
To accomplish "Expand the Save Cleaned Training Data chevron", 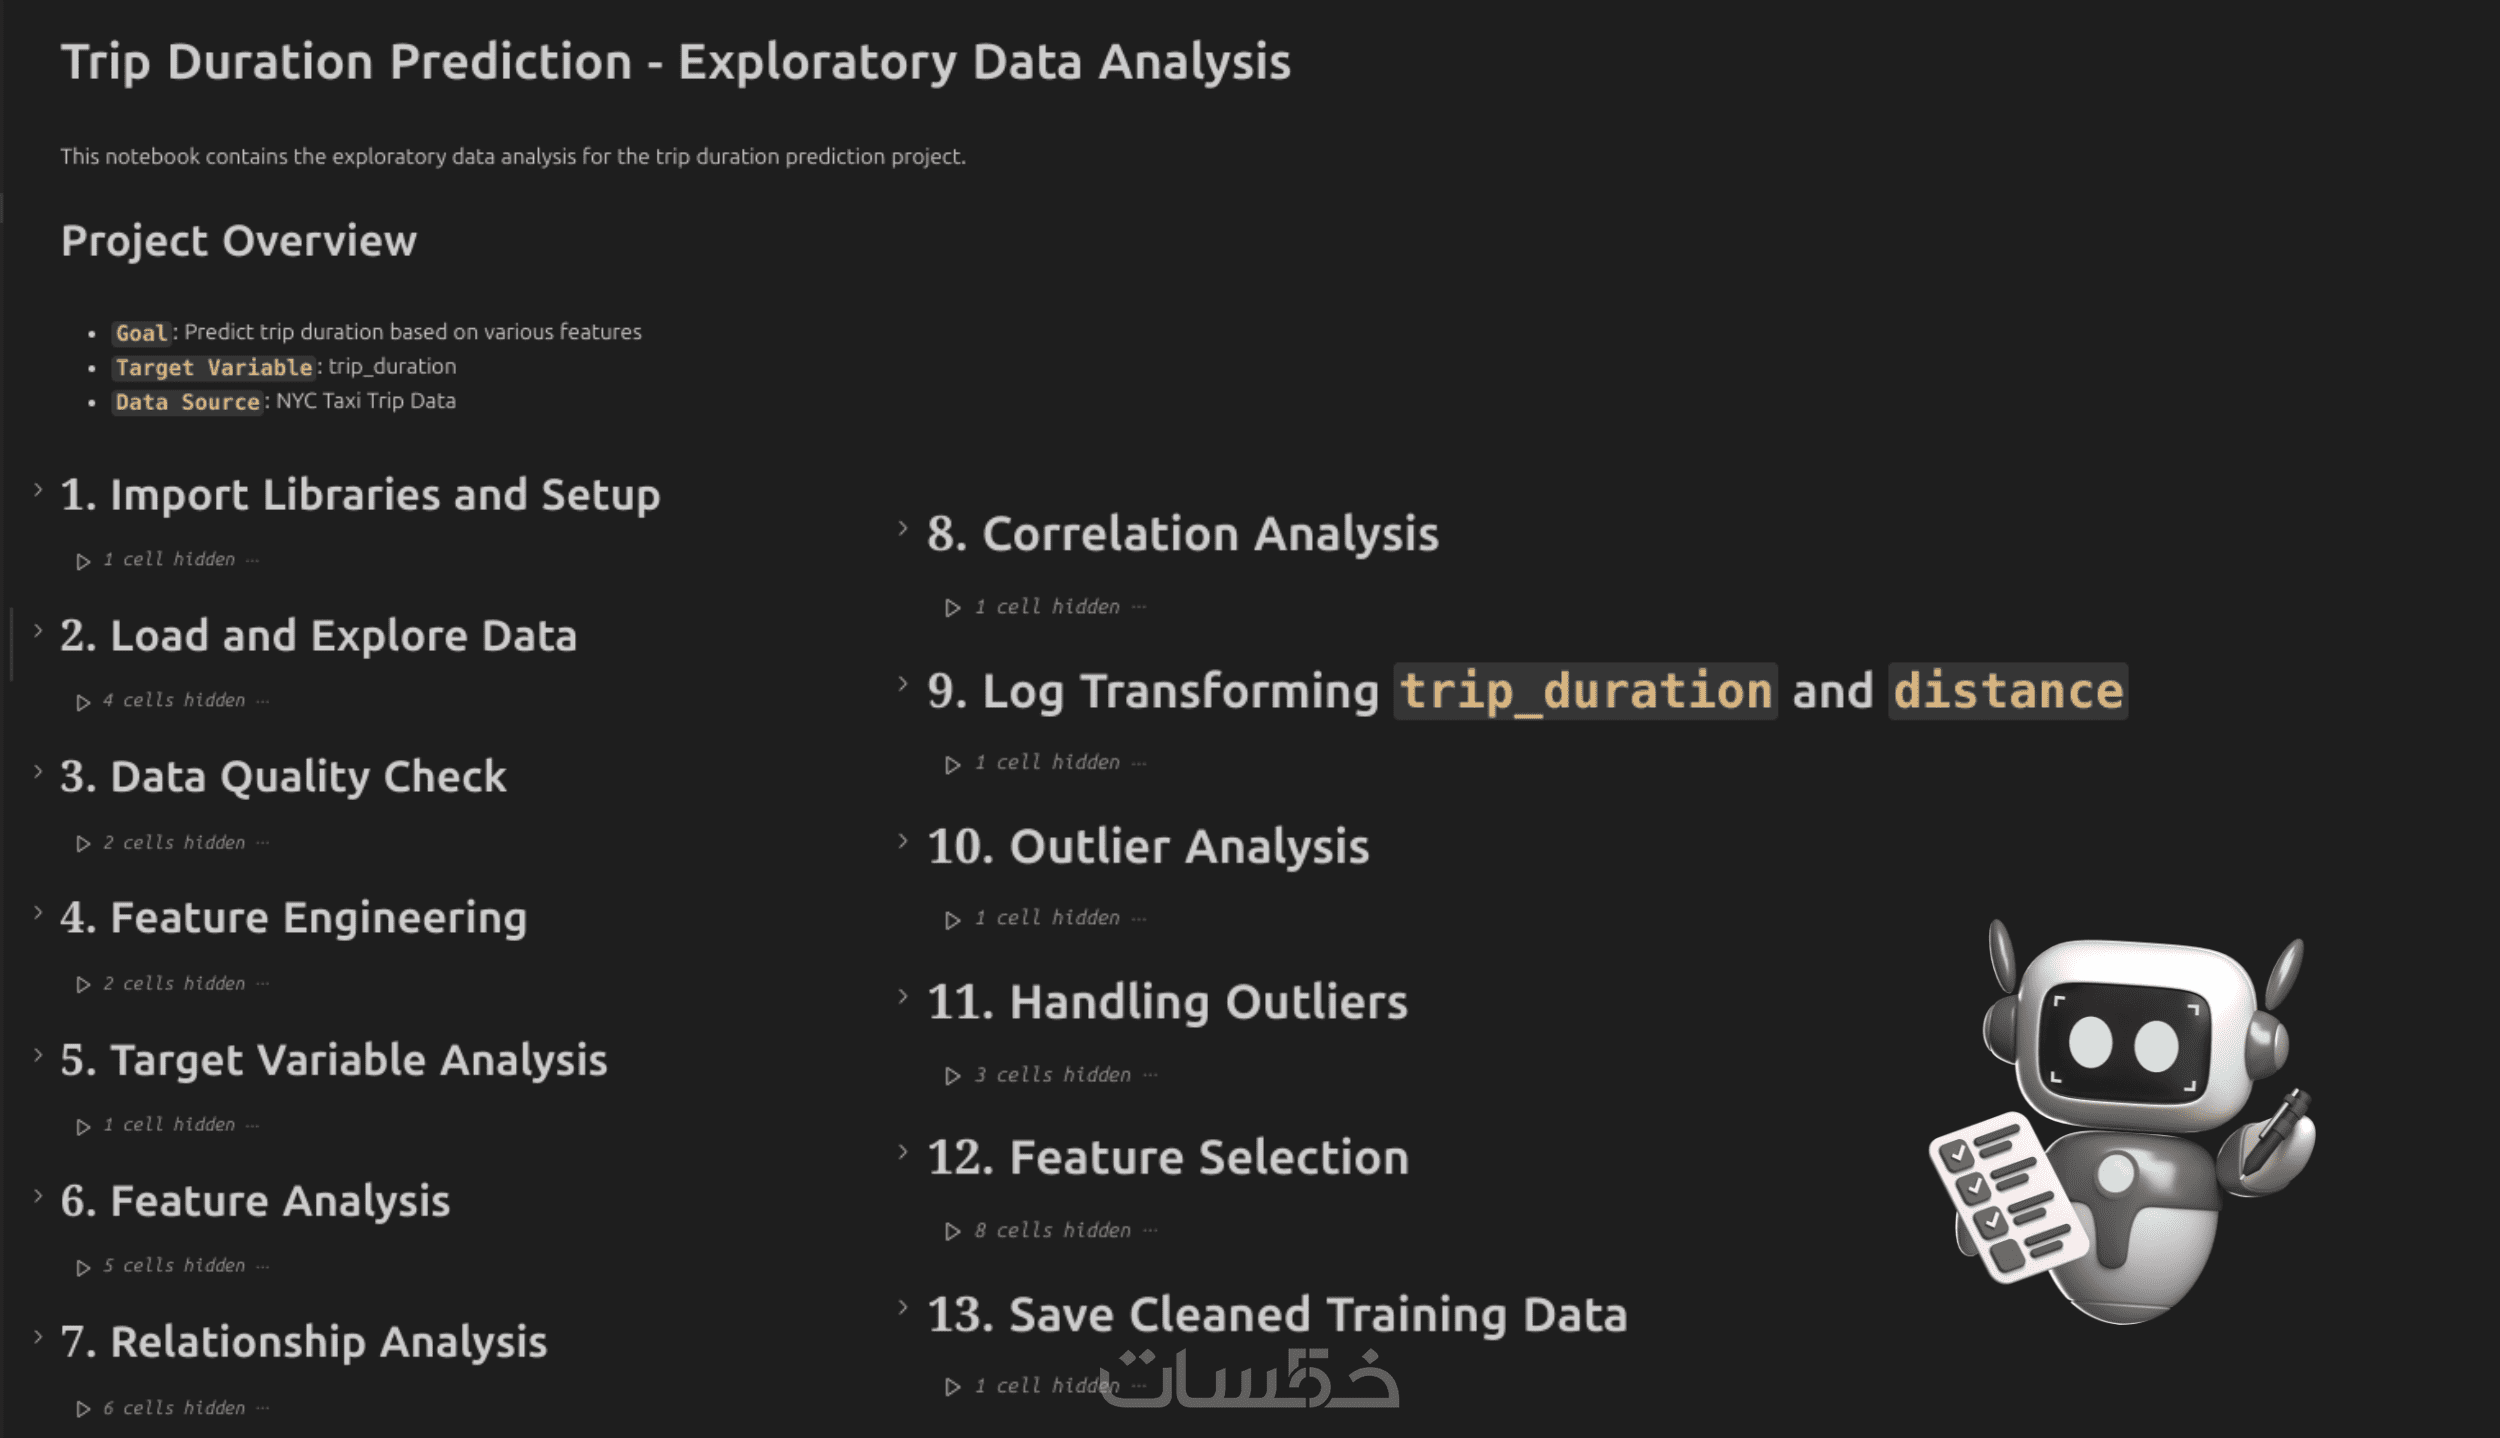I will click(x=903, y=1307).
